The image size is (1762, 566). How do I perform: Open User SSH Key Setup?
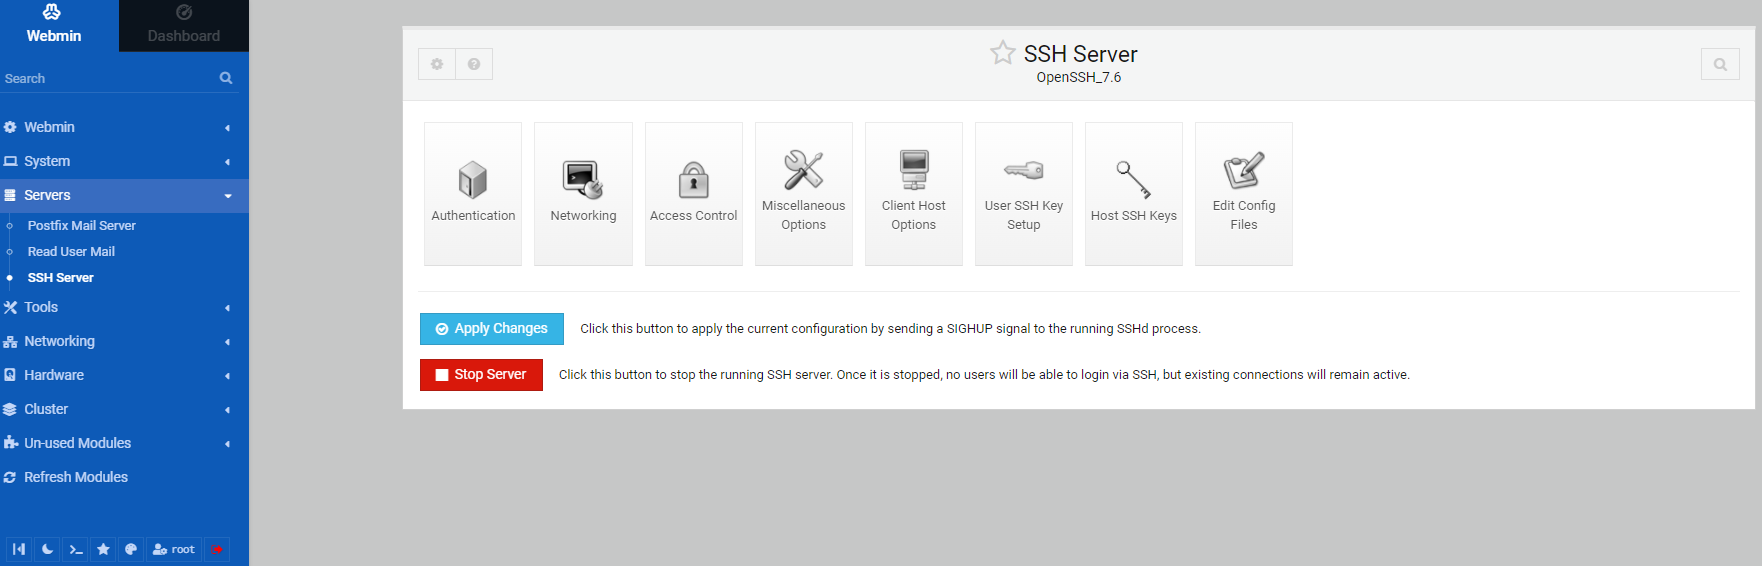[1023, 193]
